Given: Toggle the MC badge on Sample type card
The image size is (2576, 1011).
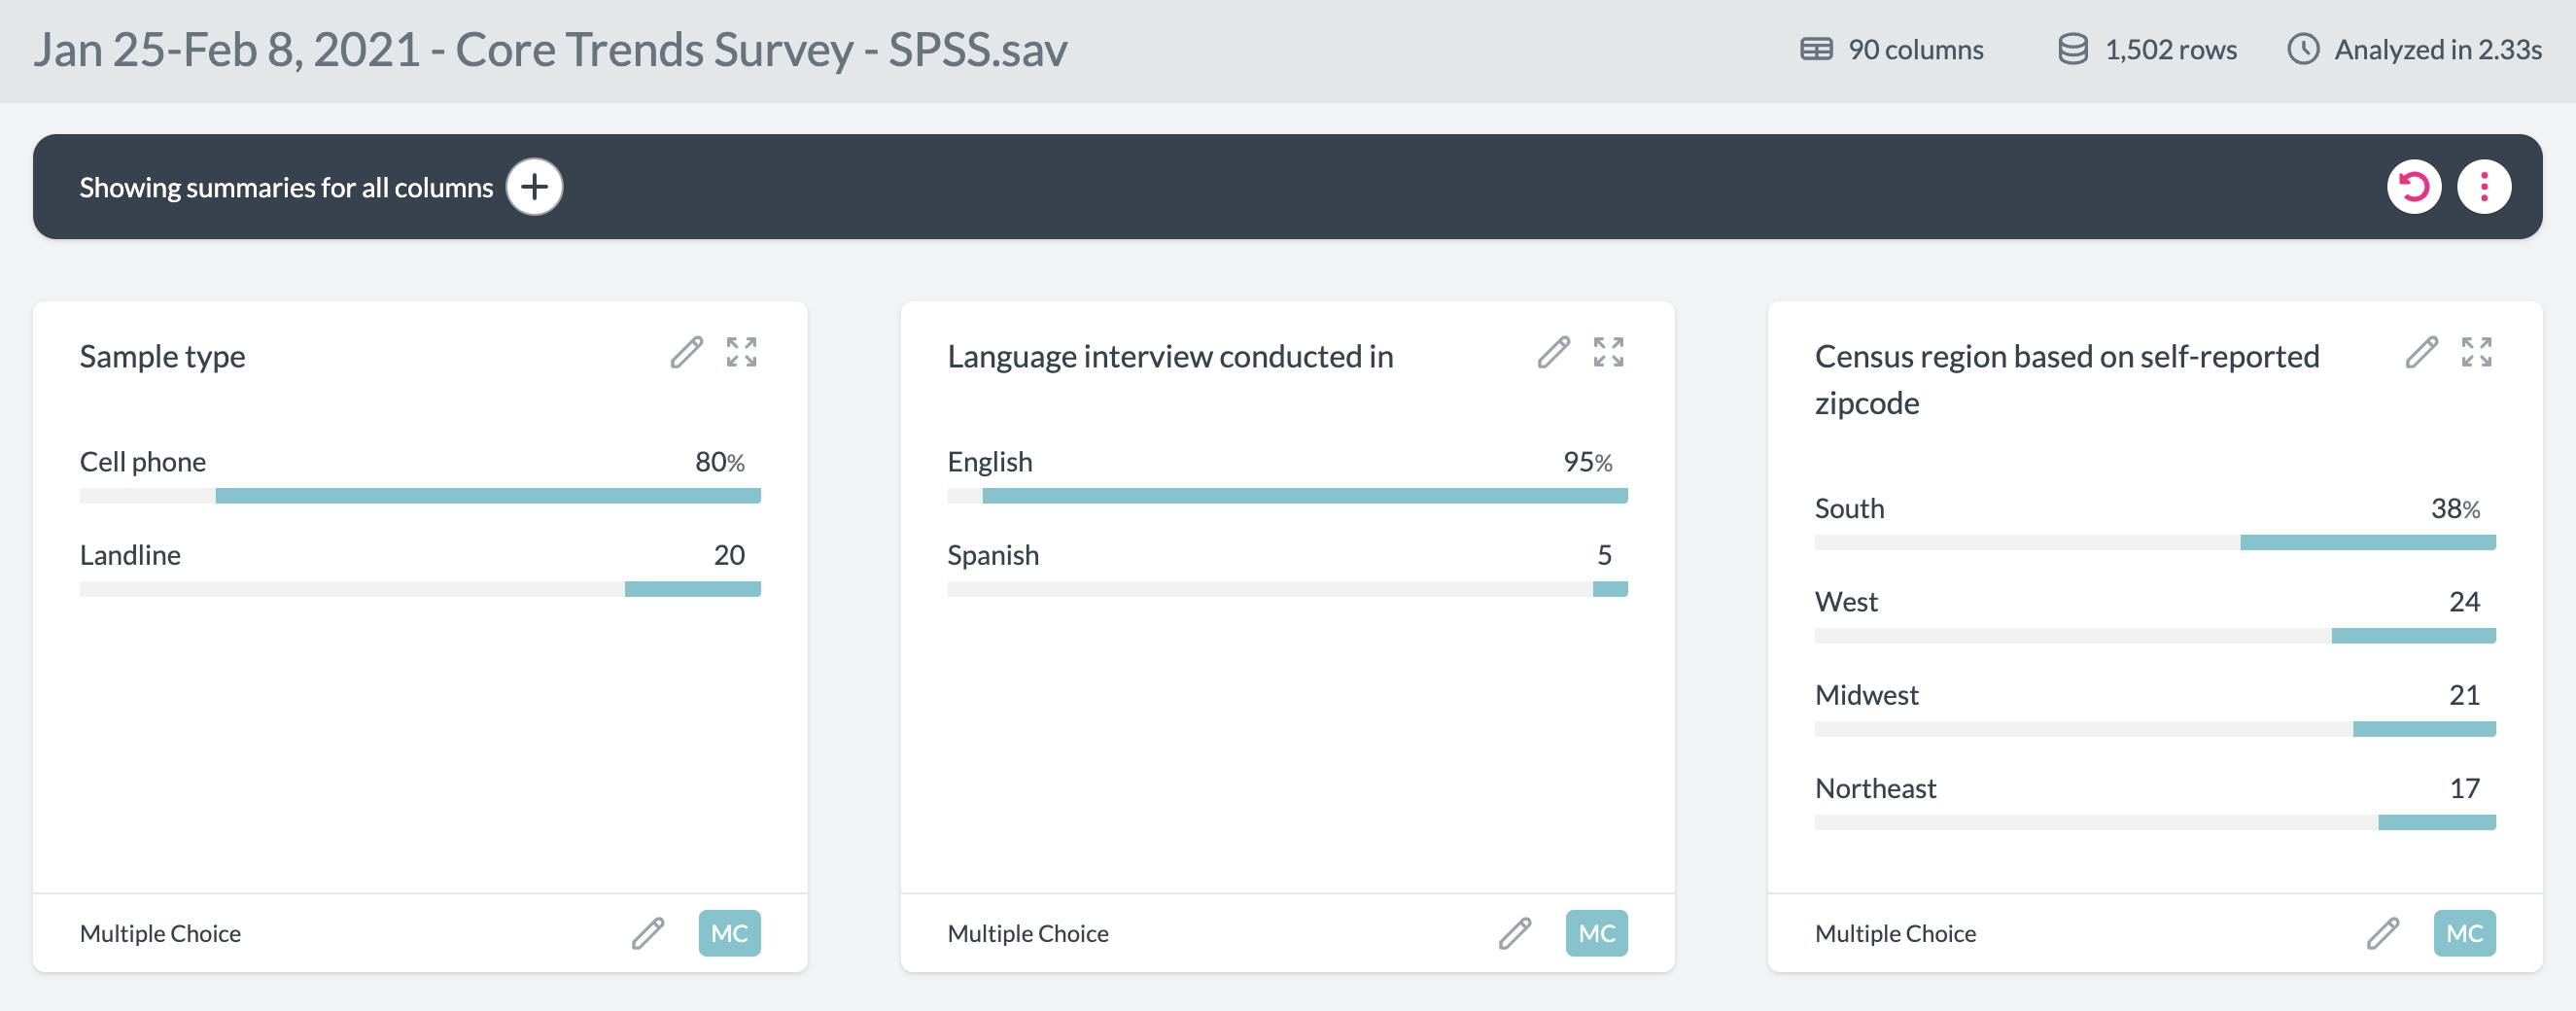Looking at the screenshot, I should point(729,933).
